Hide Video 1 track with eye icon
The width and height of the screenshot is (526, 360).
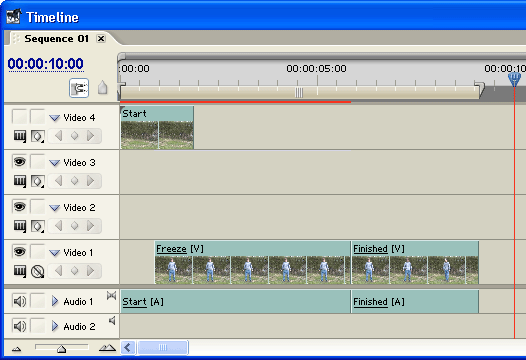point(19,251)
